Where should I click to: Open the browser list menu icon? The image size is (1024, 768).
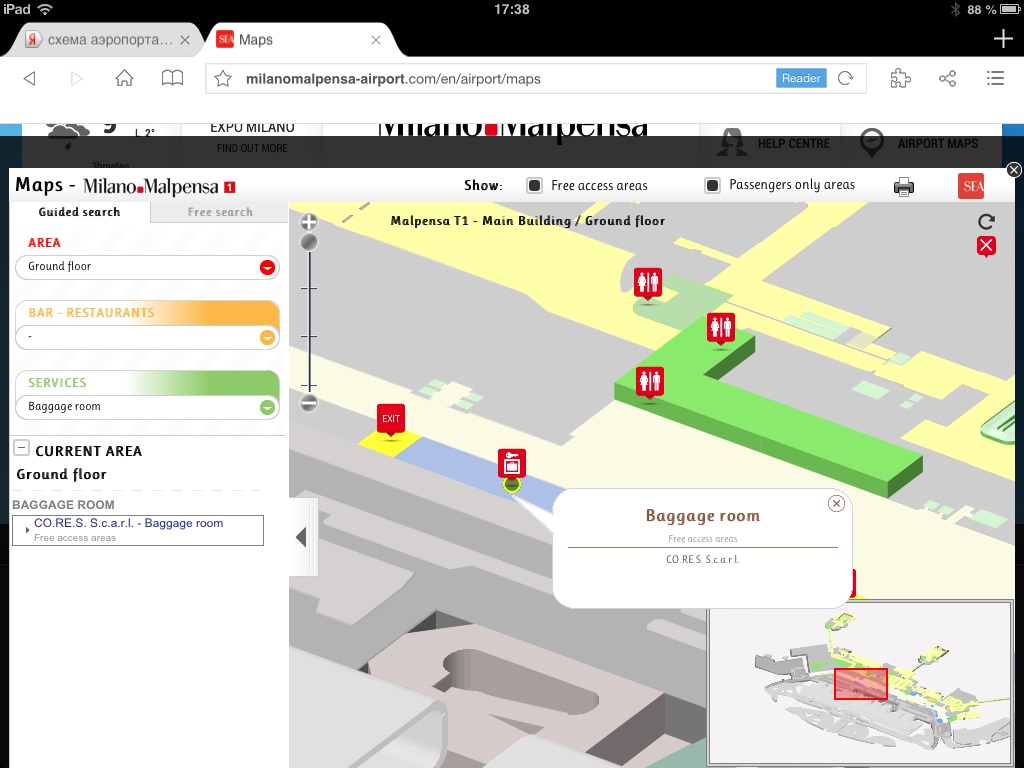(995, 78)
